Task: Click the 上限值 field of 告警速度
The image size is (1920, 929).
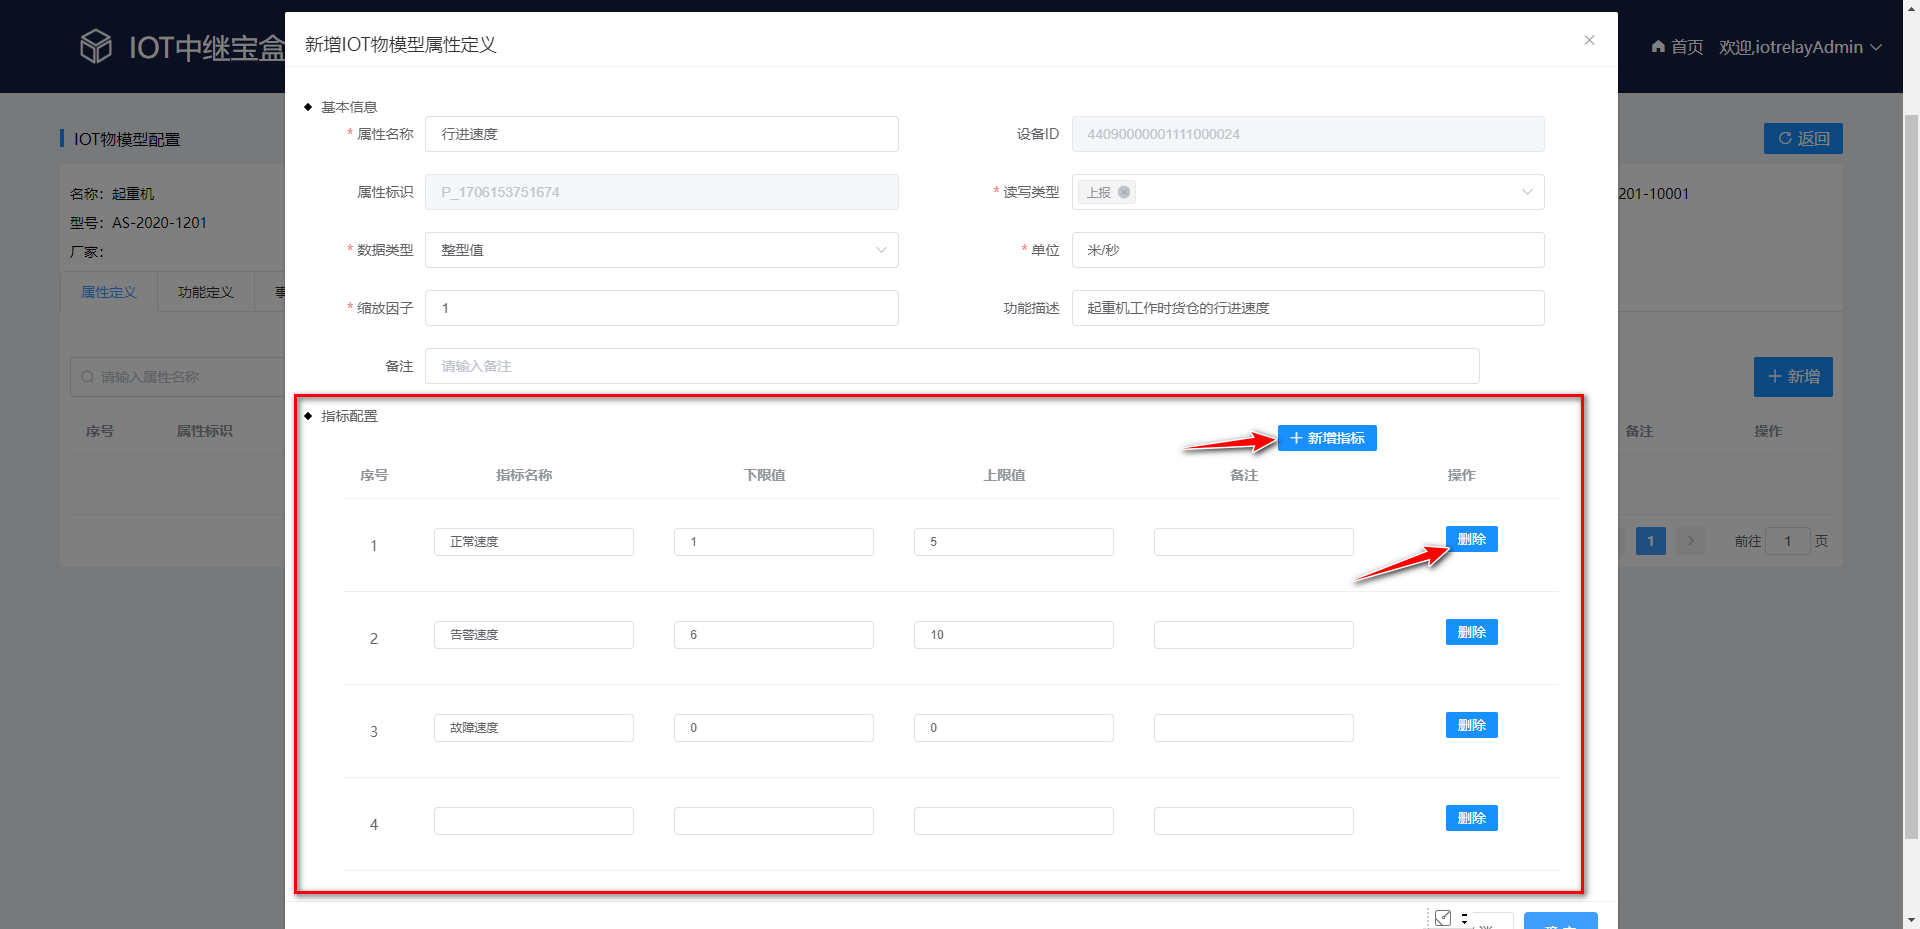Action: click(x=1013, y=635)
